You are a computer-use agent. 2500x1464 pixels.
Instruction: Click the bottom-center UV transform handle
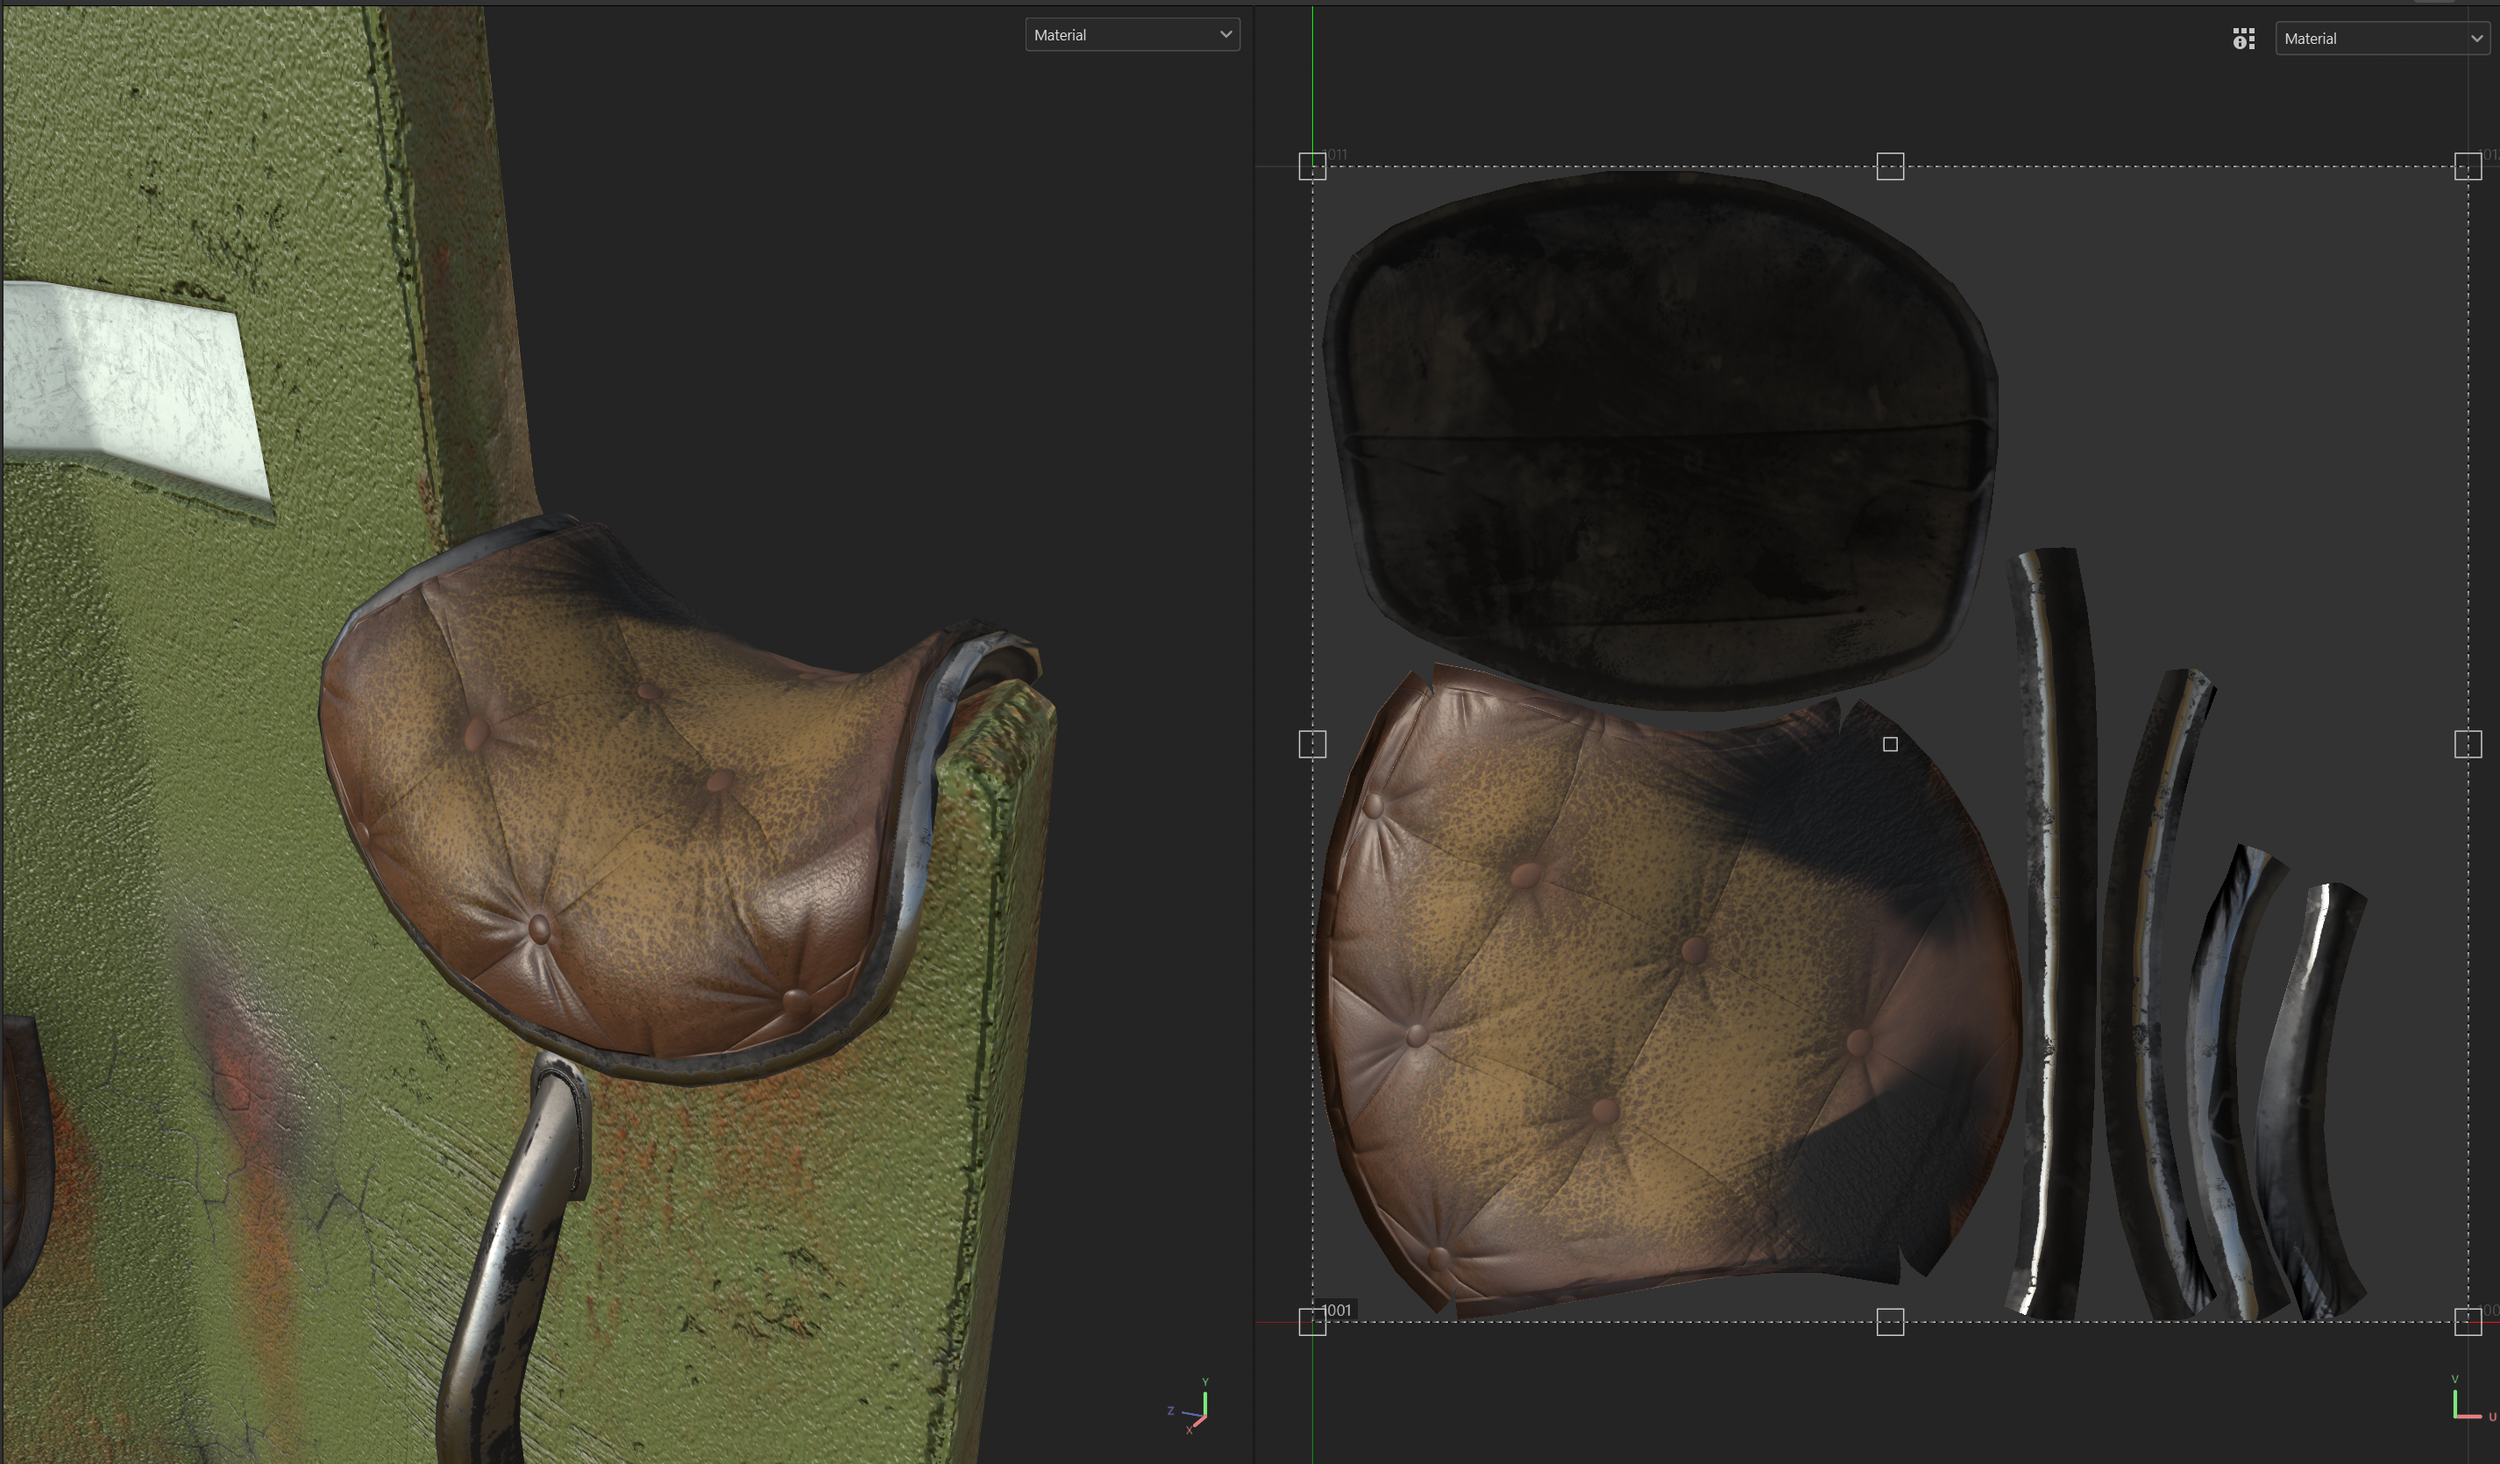pyautogui.click(x=1890, y=1322)
